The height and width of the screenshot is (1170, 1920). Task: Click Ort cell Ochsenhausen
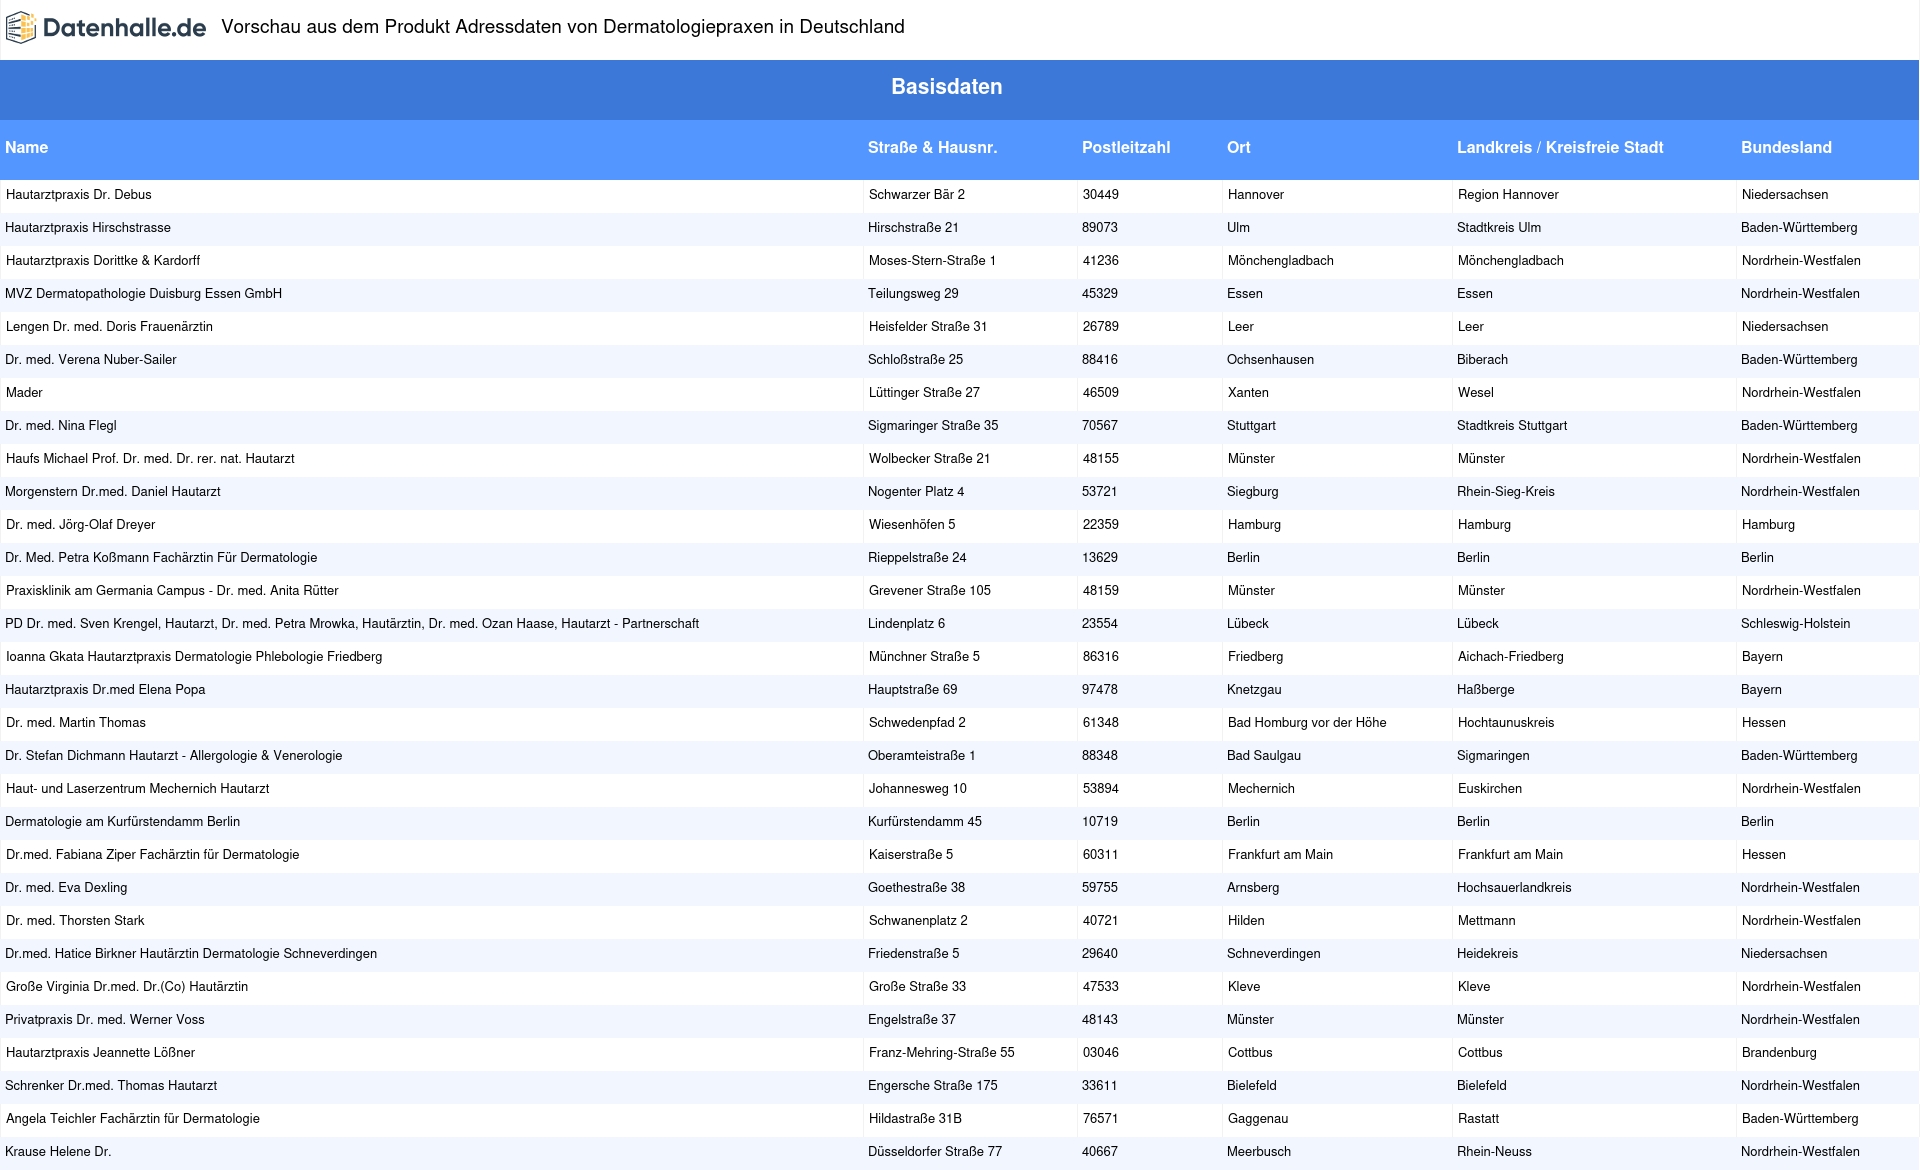pyautogui.click(x=1271, y=360)
